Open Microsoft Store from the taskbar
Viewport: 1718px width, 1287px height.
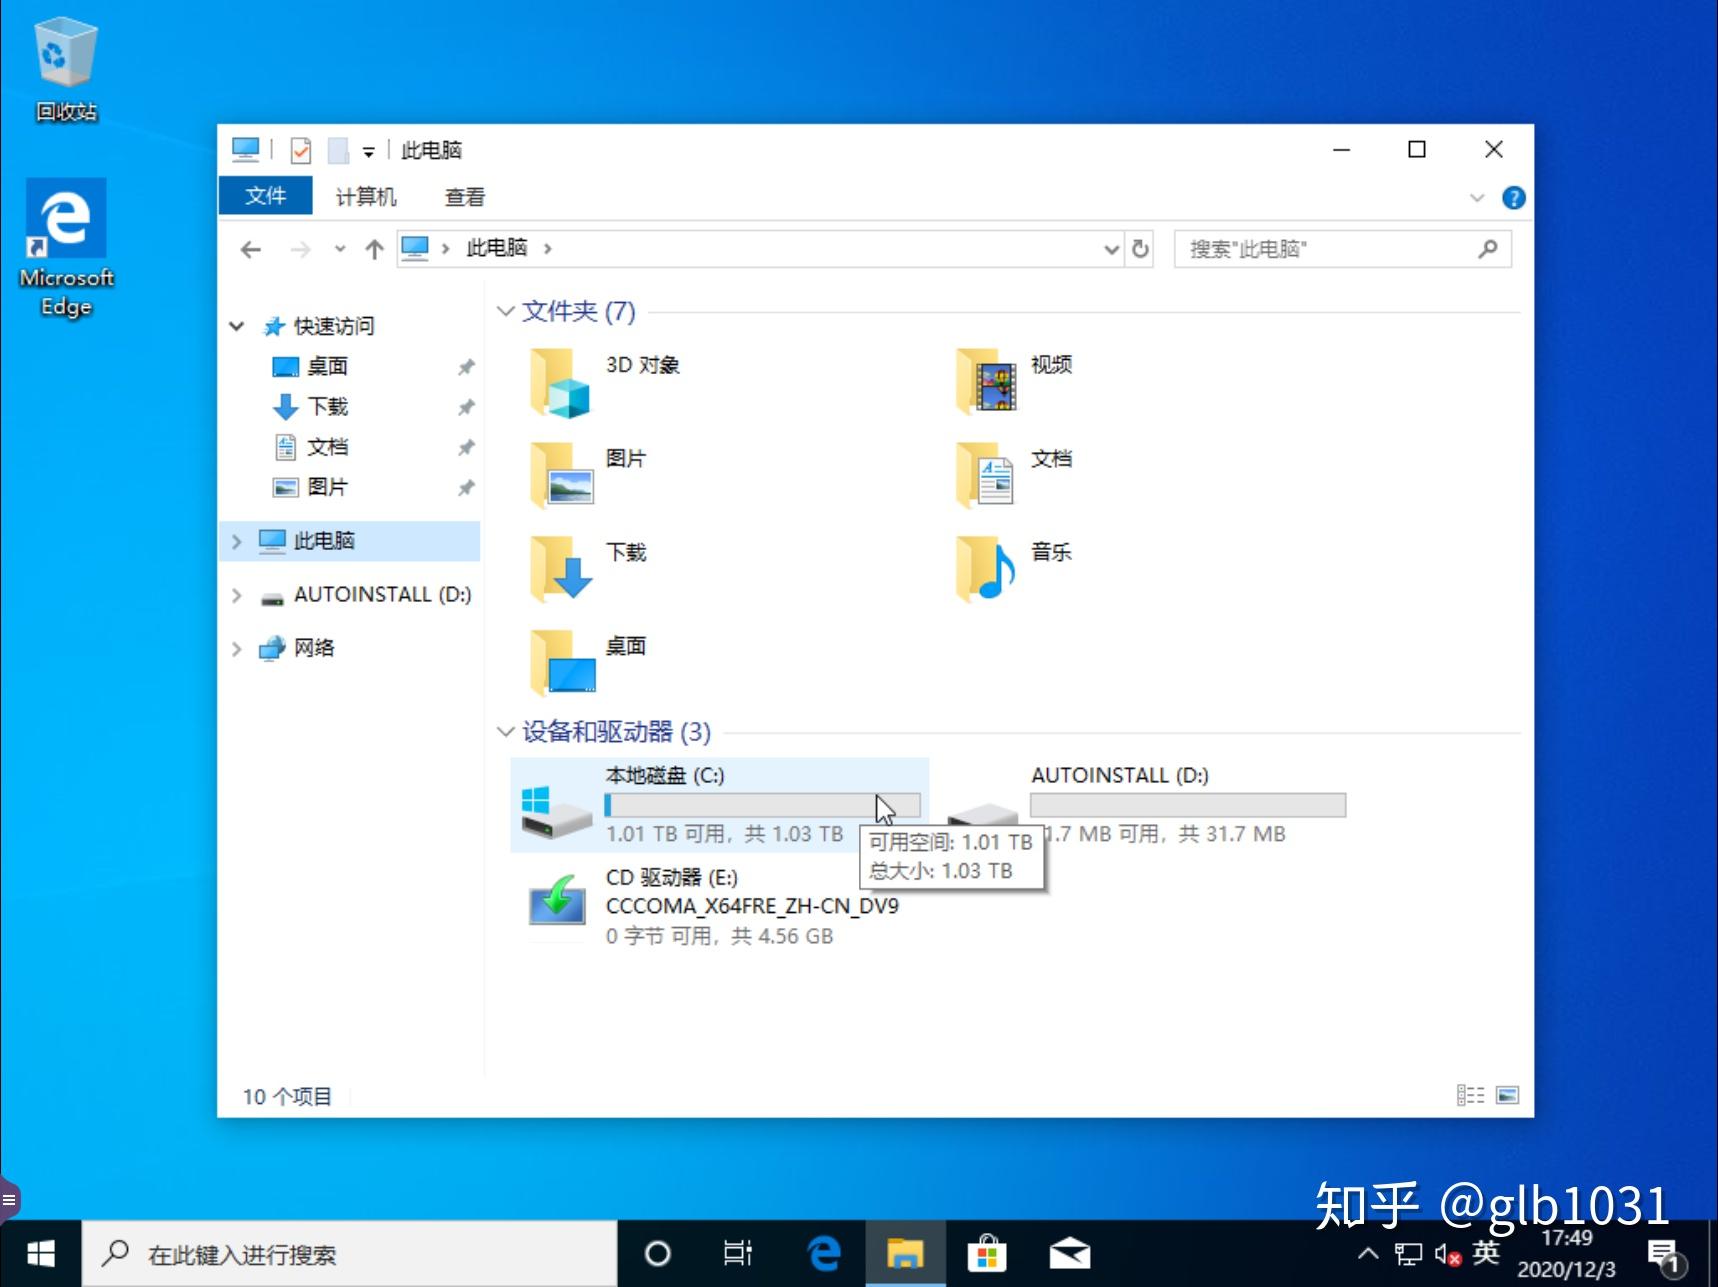click(988, 1253)
